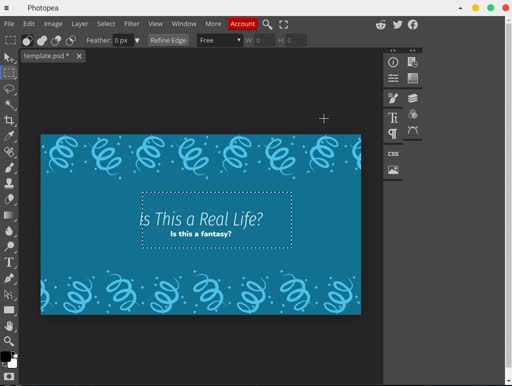Image resolution: width=512 pixels, height=386 pixels.
Task: Open the View menu
Action: 156,24
